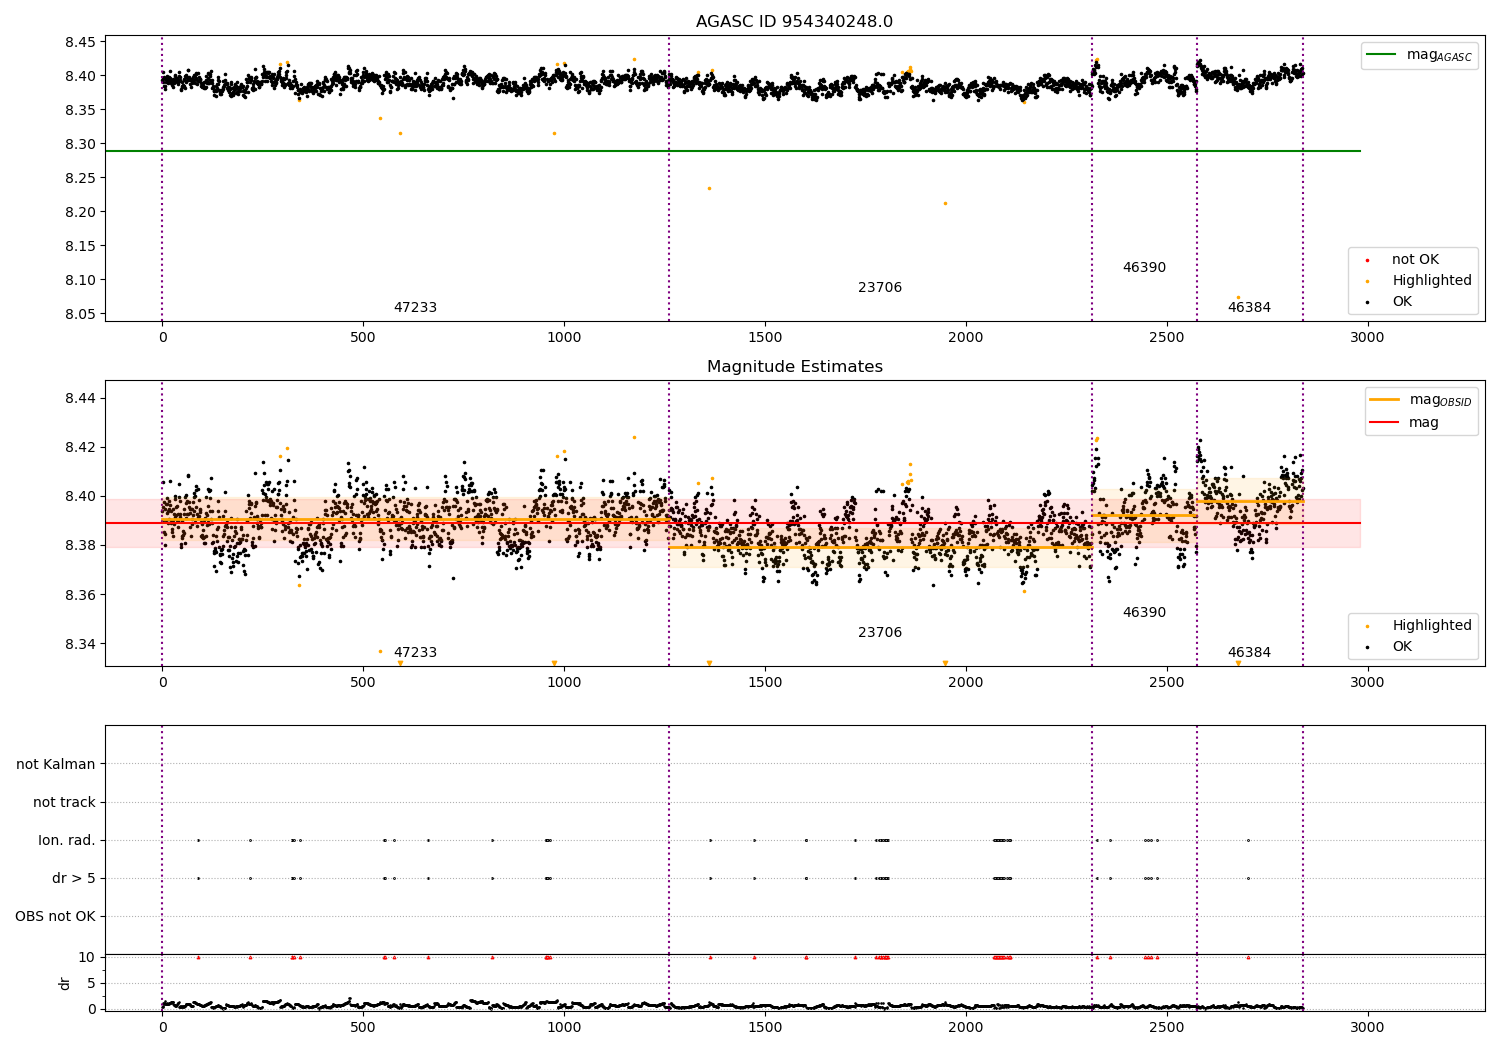Select Highlighted in the Magnitude Estimates legend
The width and height of the screenshot is (1500, 1050).
(1432, 626)
